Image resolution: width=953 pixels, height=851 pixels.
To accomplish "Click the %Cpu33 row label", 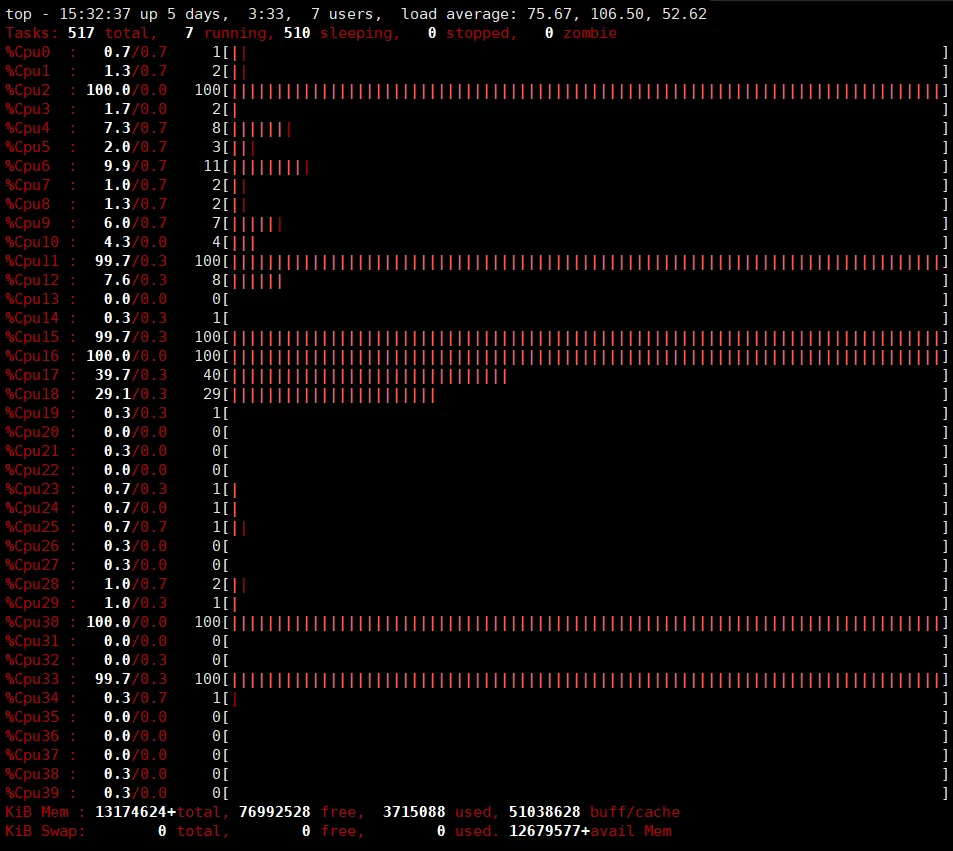I will (x=32, y=679).
